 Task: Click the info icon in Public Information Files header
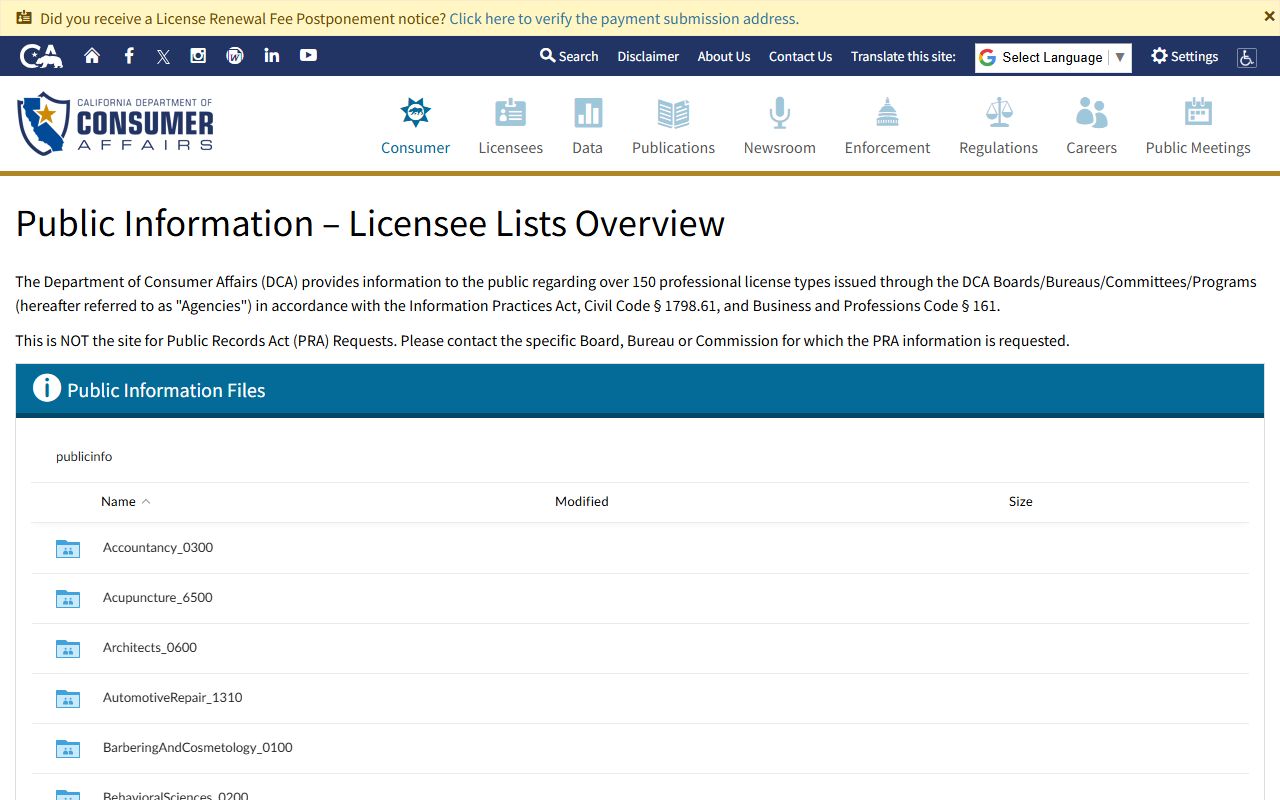(x=47, y=388)
